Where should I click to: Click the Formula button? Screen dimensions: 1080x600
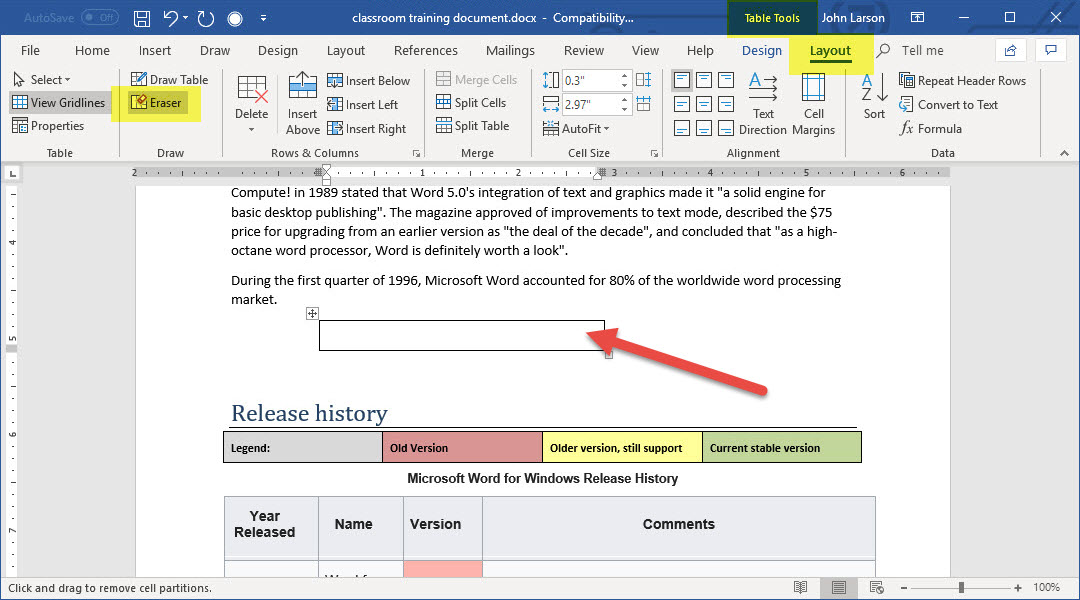pyautogui.click(x=930, y=128)
